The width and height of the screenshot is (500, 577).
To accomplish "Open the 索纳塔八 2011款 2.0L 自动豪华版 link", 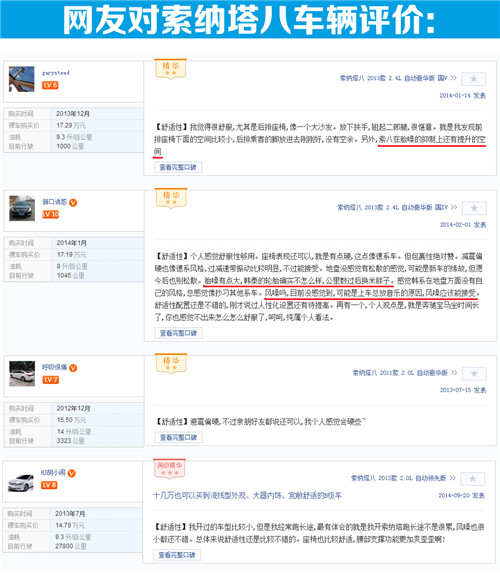I will [404, 373].
